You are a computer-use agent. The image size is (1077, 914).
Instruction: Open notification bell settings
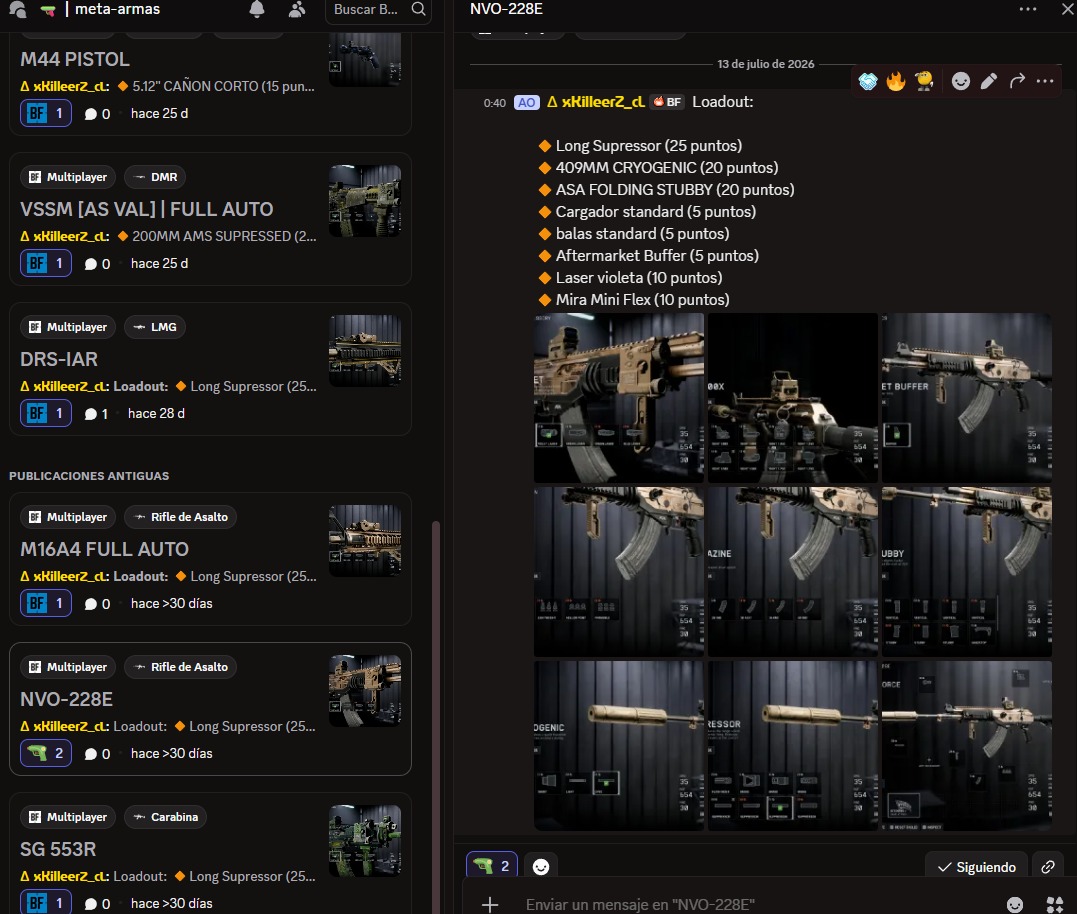[x=257, y=10]
